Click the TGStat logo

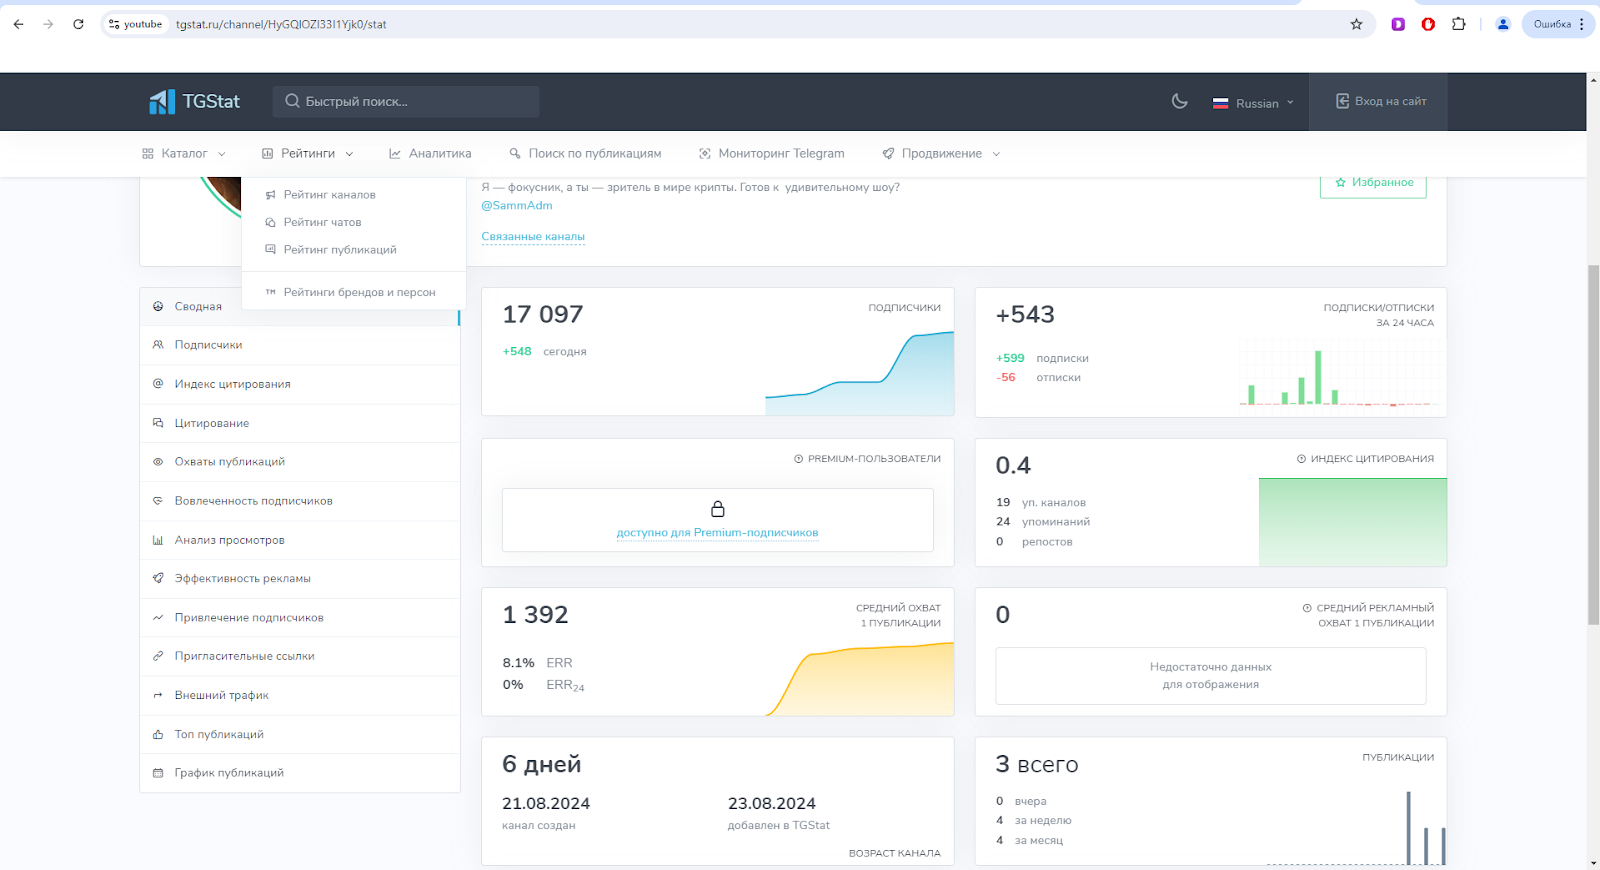[x=195, y=101]
